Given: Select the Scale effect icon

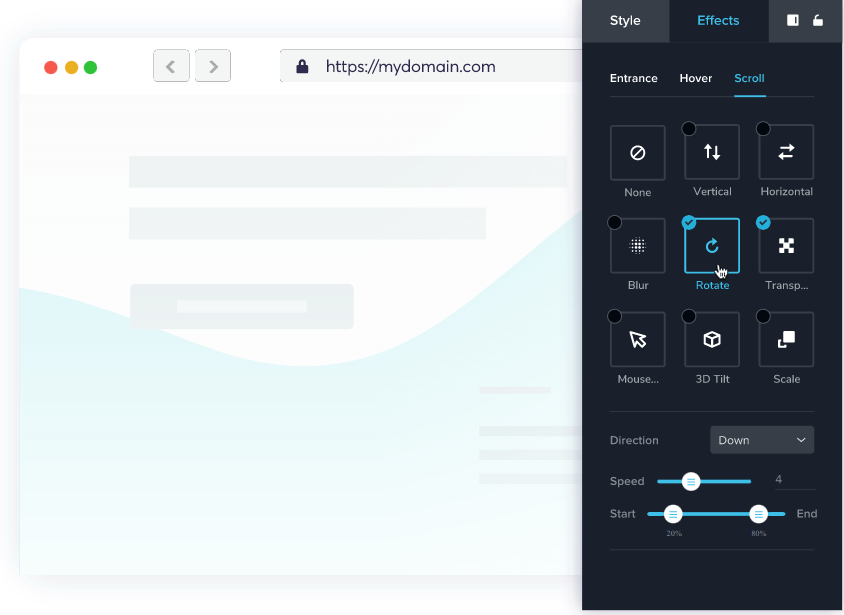Looking at the screenshot, I should pos(786,340).
